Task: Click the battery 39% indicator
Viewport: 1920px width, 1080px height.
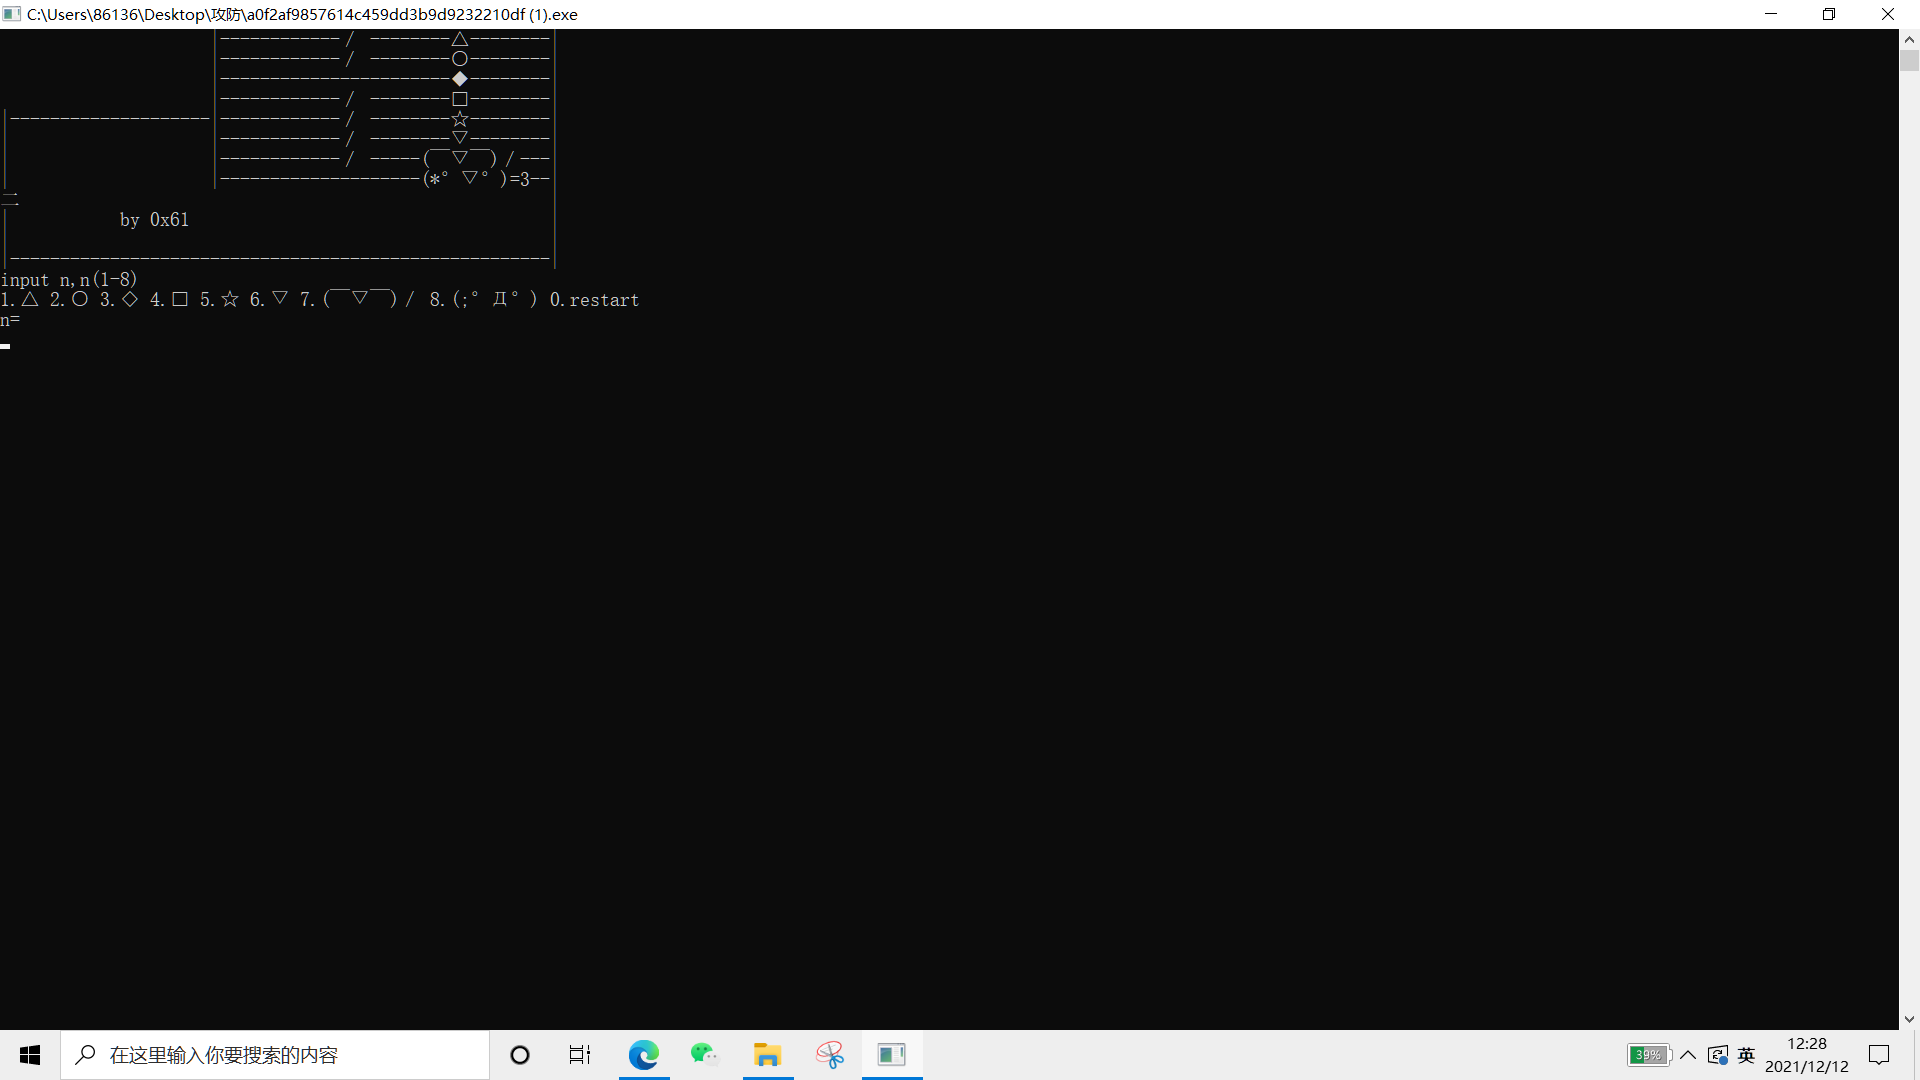Action: tap(1649, 1055)
